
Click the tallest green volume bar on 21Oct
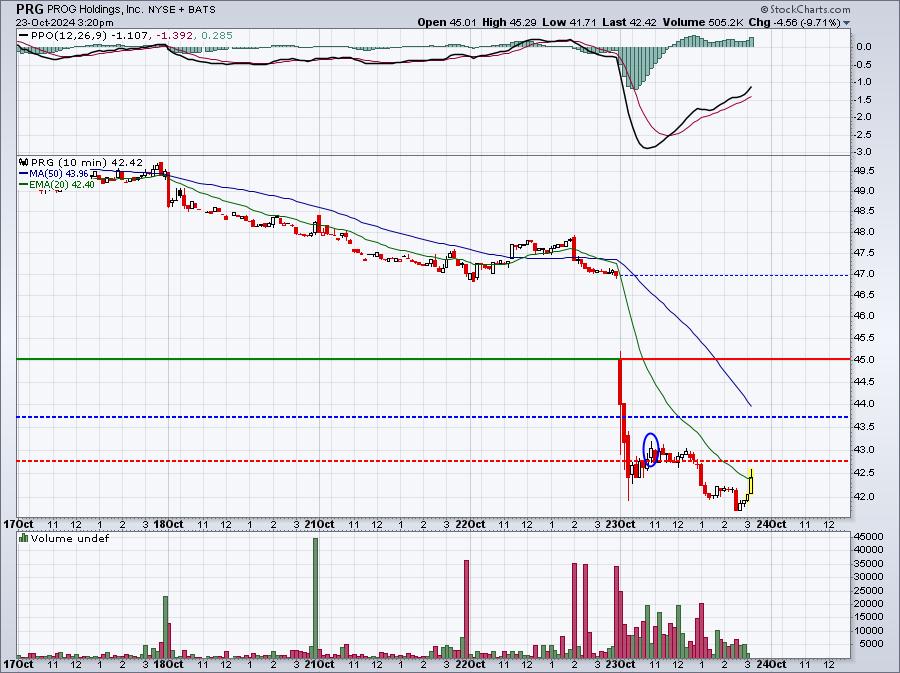point(315,598)
